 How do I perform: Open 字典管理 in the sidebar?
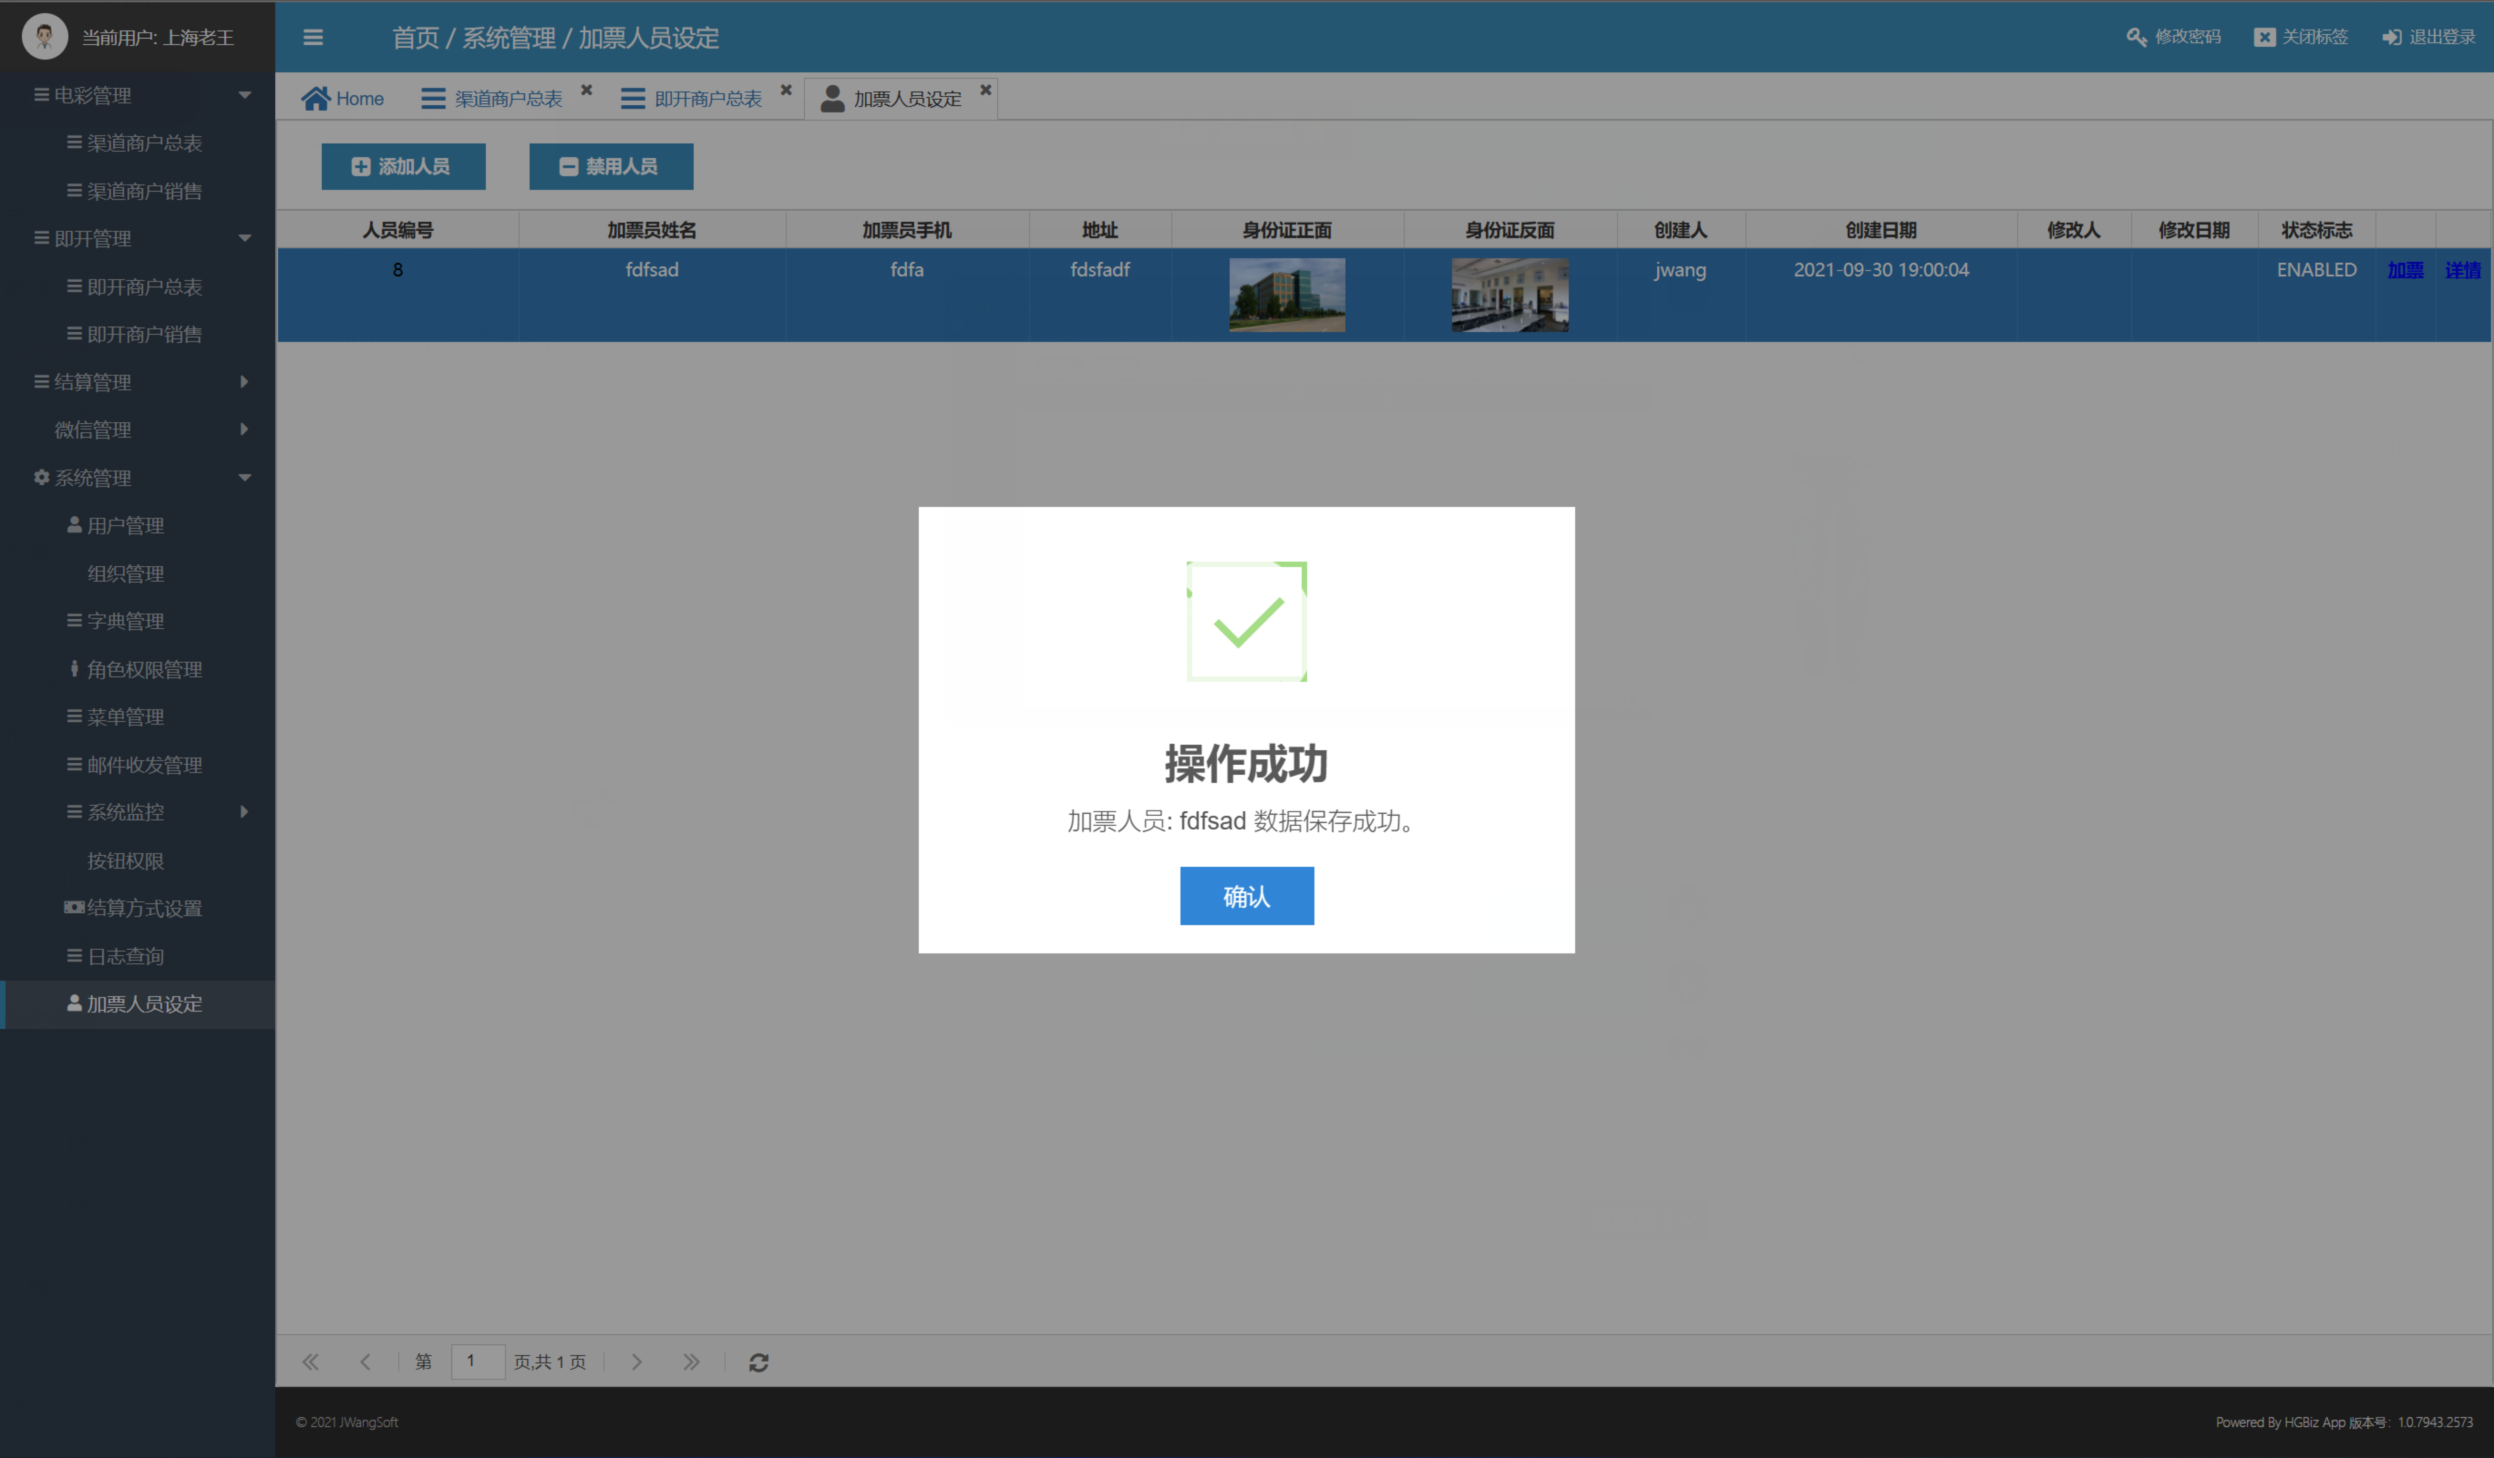[138, 621]
